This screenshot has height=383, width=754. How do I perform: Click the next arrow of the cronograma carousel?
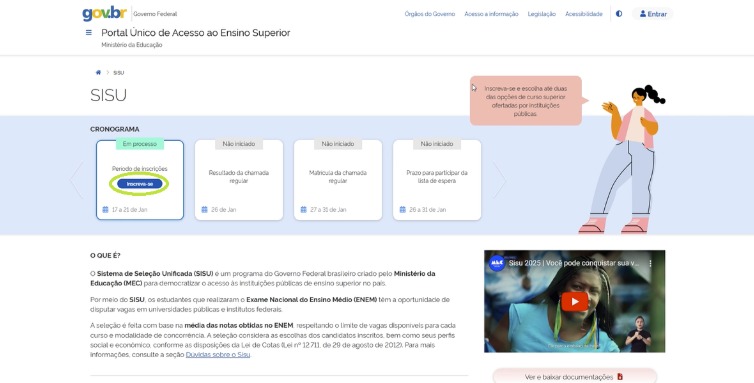pos(499,180)
